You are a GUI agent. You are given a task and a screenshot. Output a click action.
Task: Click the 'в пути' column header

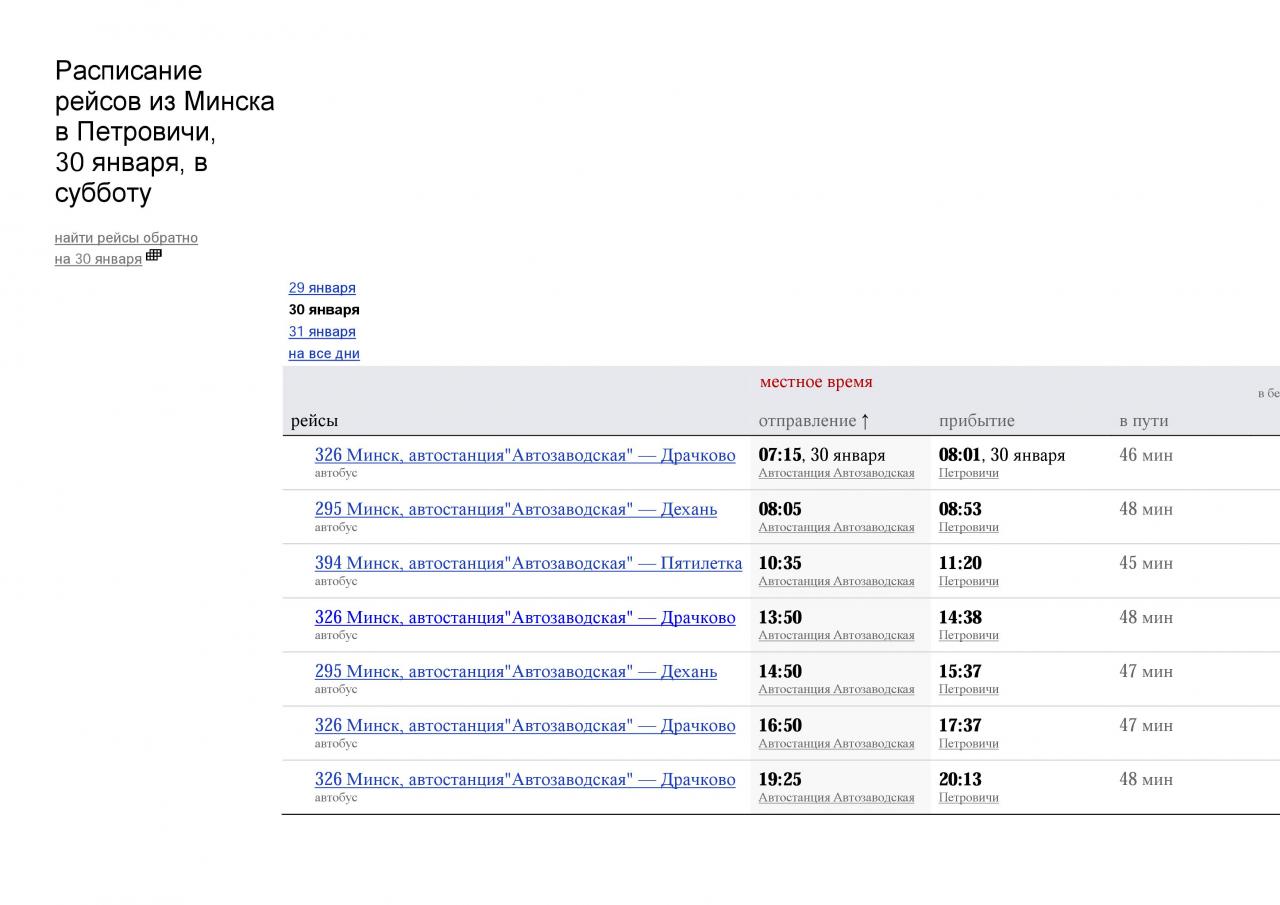point(1143,421)
